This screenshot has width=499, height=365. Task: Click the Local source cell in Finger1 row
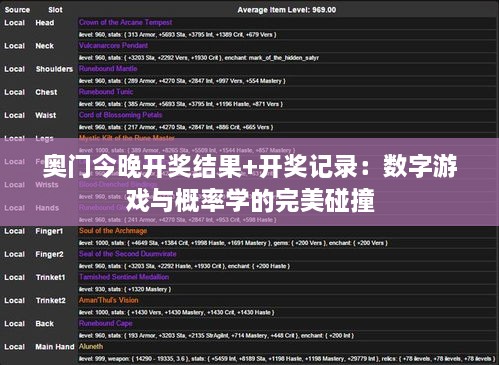[14, 231]
